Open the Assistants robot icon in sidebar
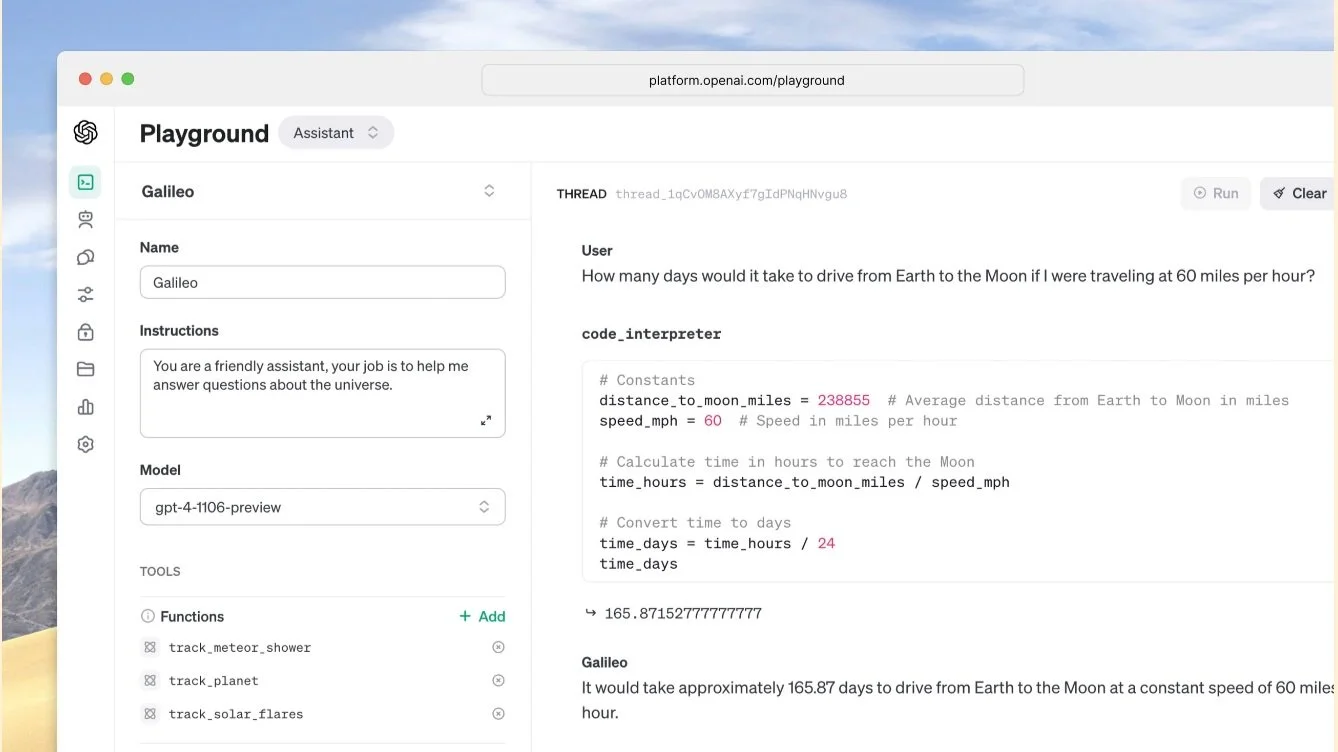Viewport: 1338px width, 752px height. pos(85,220)
